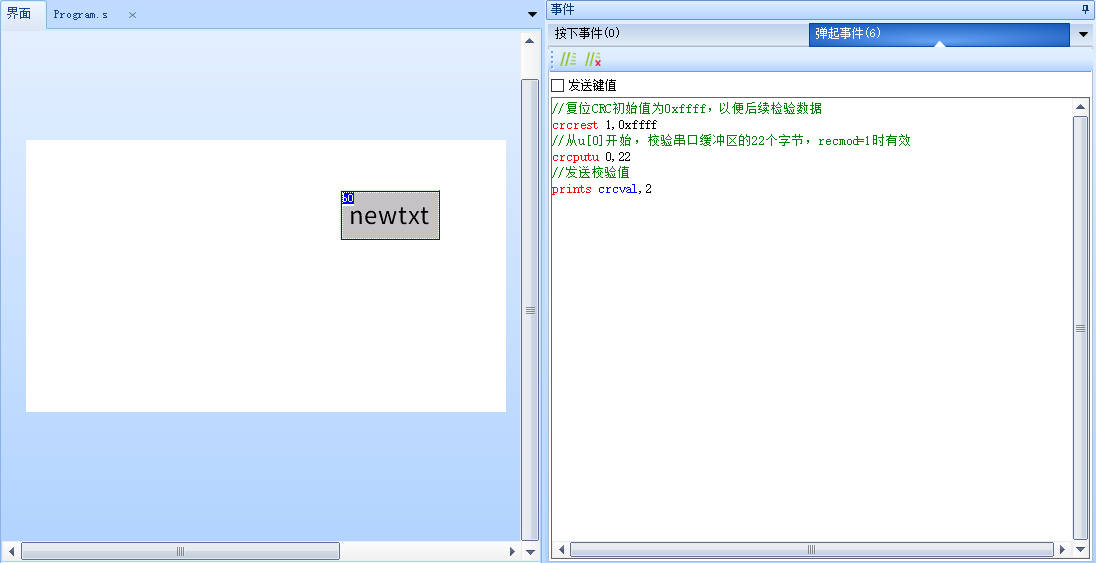Click the code editor's scroll up arrow
This screenshot has width=1096, height=563.
[1080, 106]
